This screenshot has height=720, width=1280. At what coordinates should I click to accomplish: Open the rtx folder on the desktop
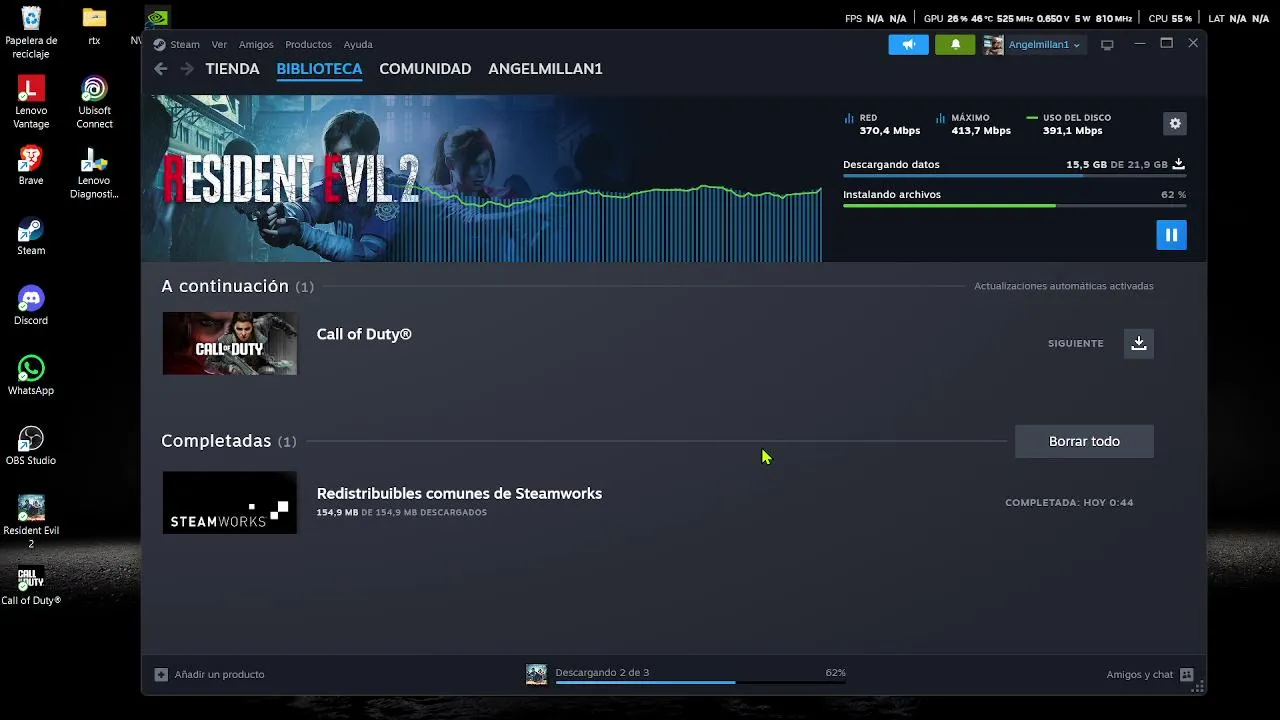pos(94,27)
